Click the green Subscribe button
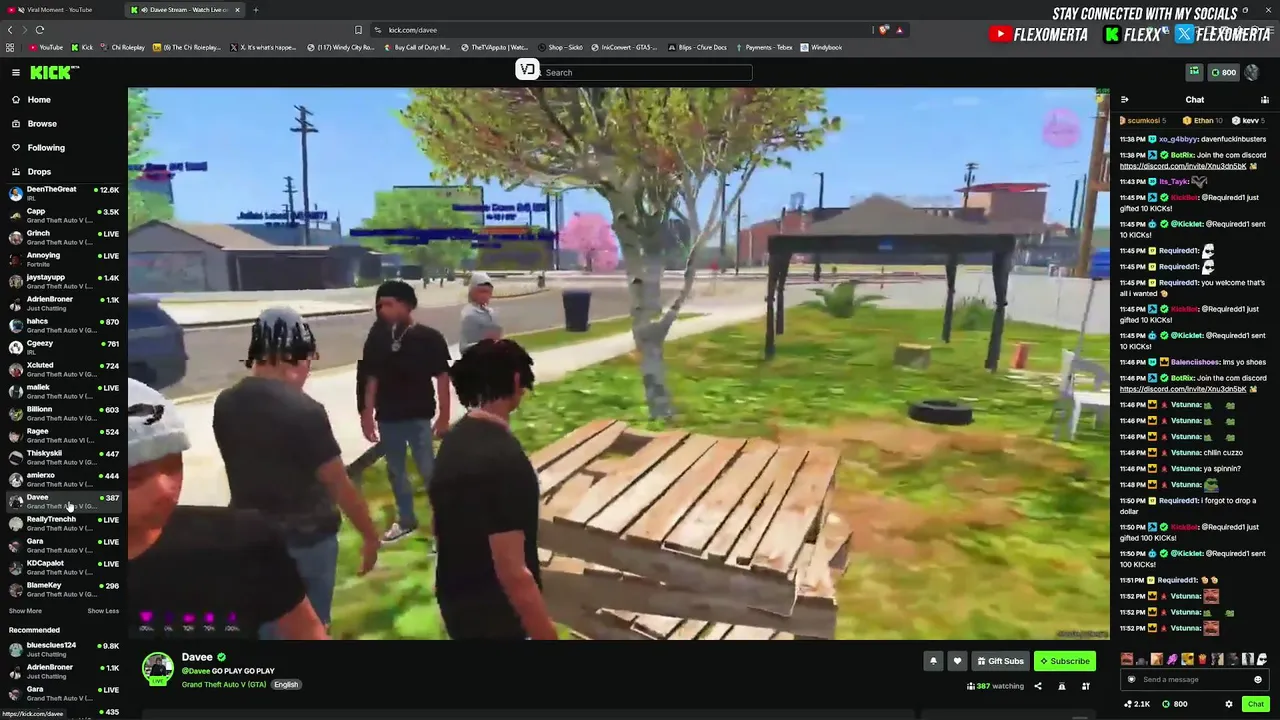Viewport: 1280px width, 720px height. tap(1065, 661)
